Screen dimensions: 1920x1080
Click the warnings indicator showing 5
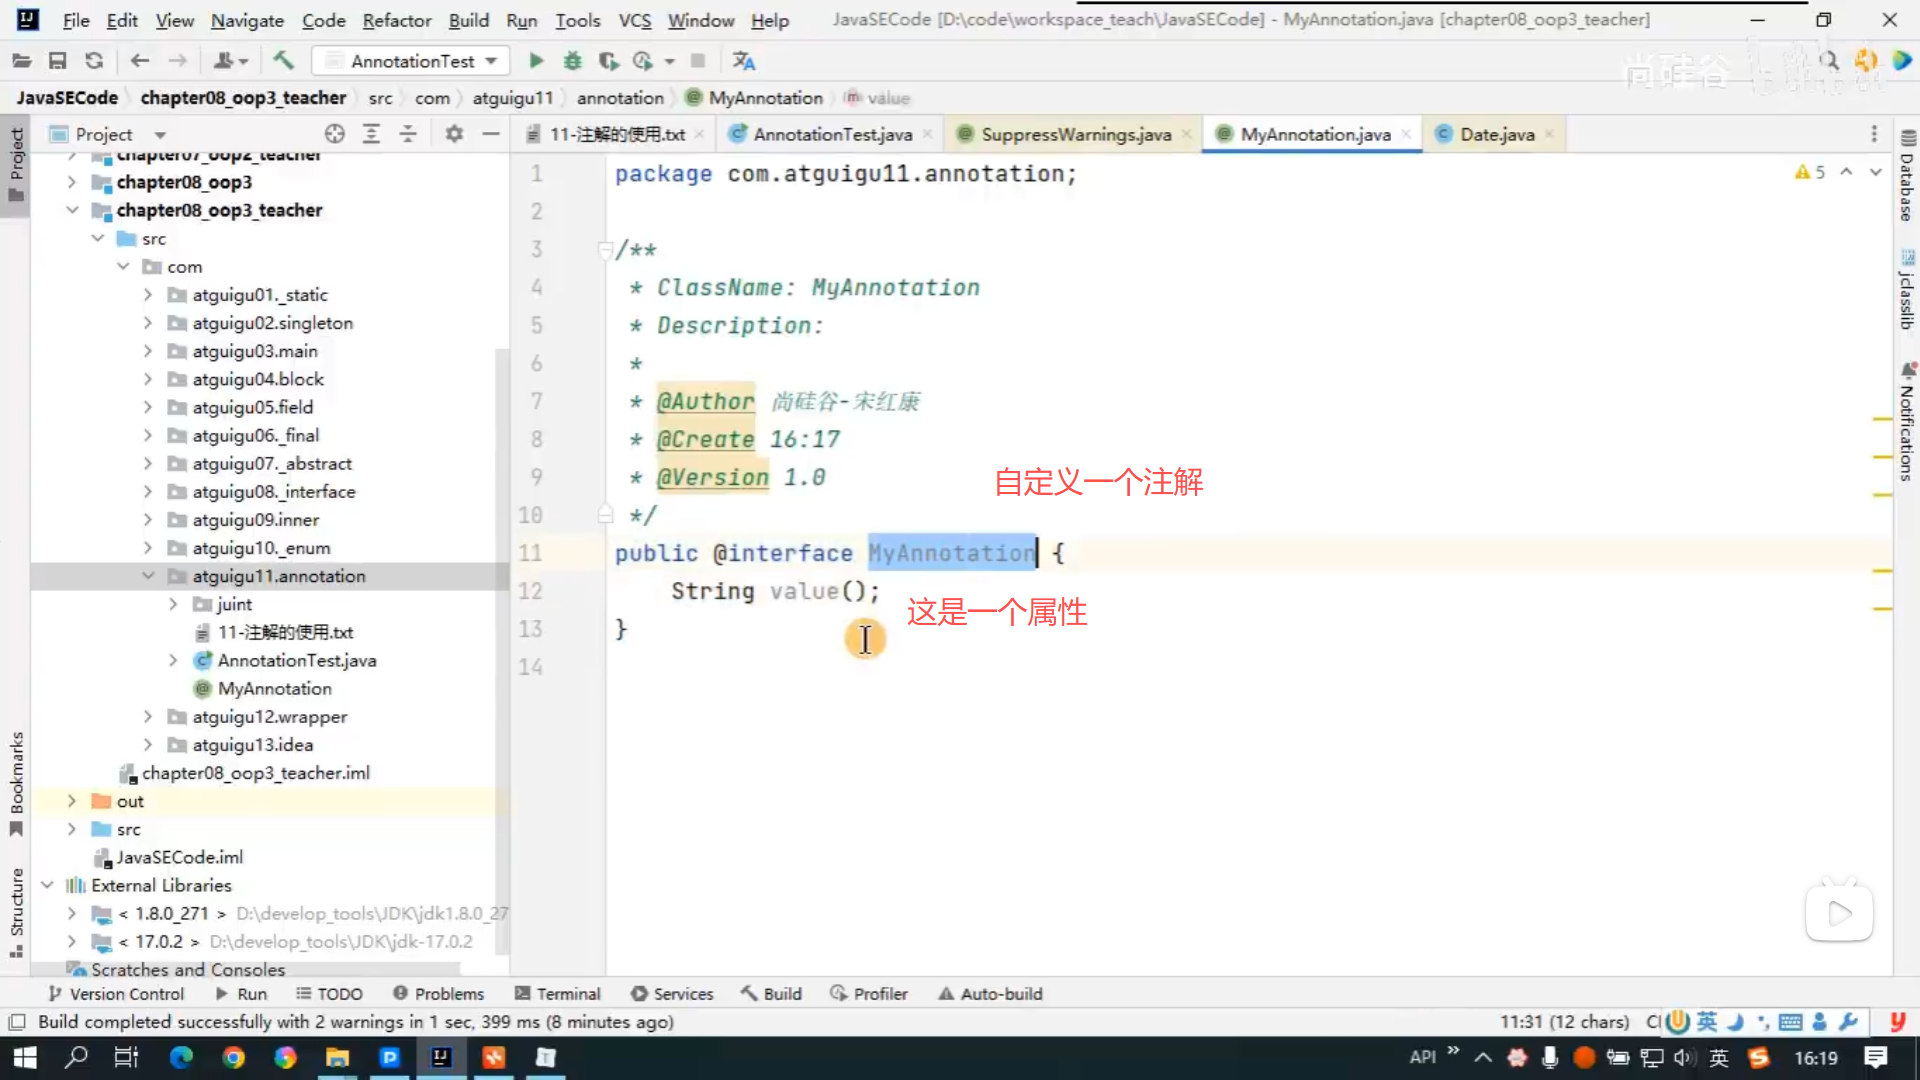(x=1810, y=172)
